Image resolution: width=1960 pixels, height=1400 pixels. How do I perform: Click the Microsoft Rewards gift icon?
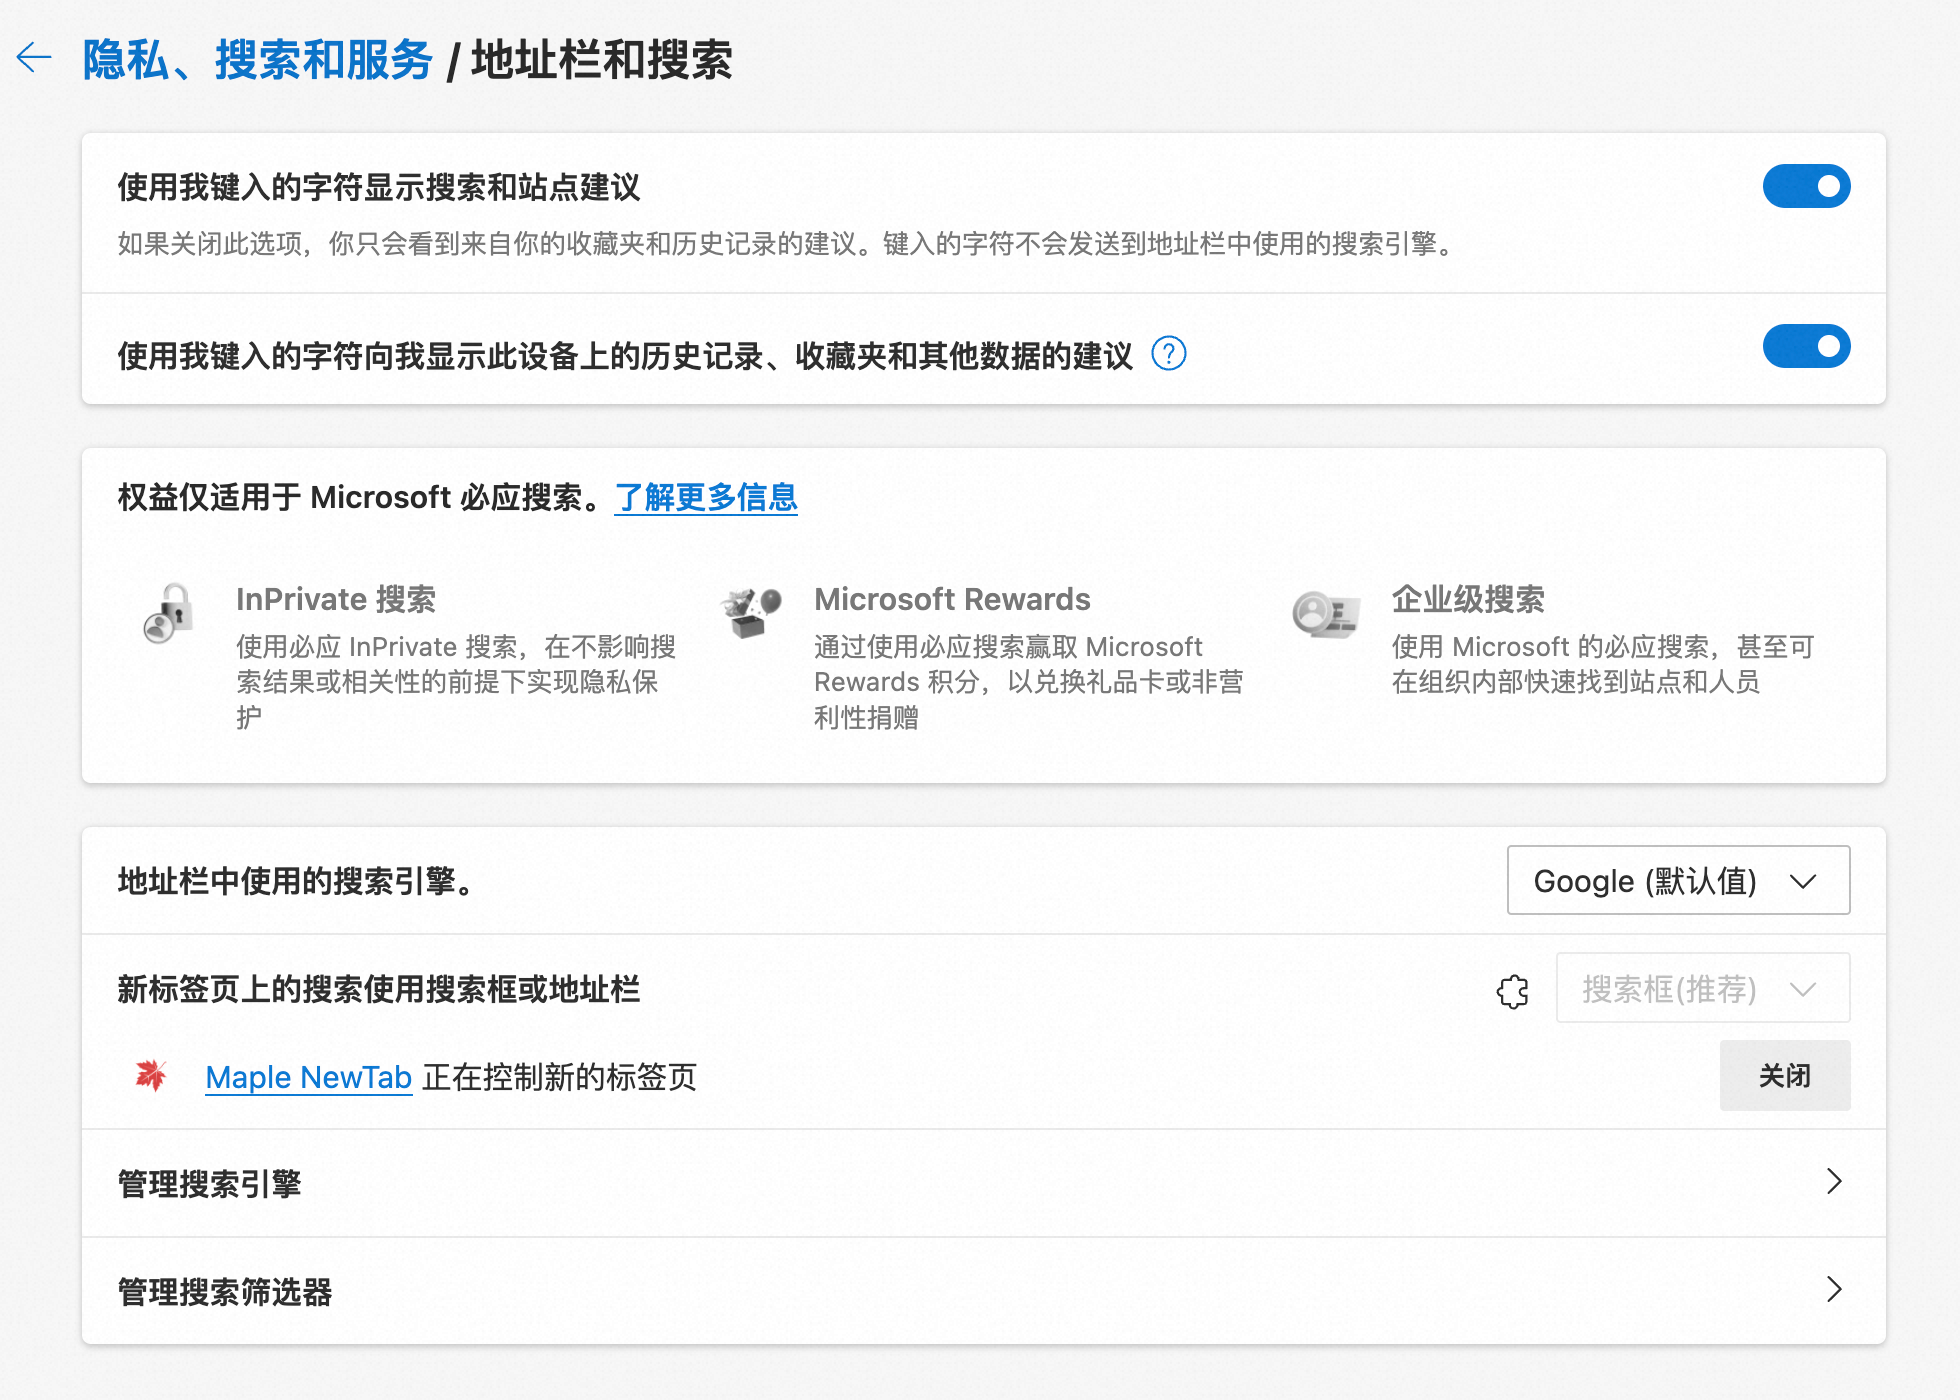pyautogui.click(x=750, y=612)
